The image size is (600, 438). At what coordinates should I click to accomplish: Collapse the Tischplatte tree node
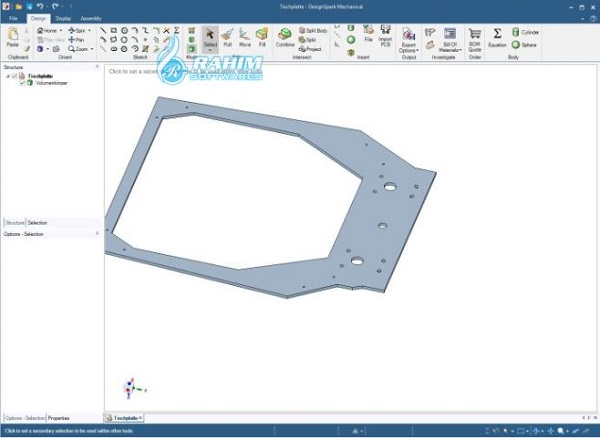pyautogui.click(x=8, y=76)
